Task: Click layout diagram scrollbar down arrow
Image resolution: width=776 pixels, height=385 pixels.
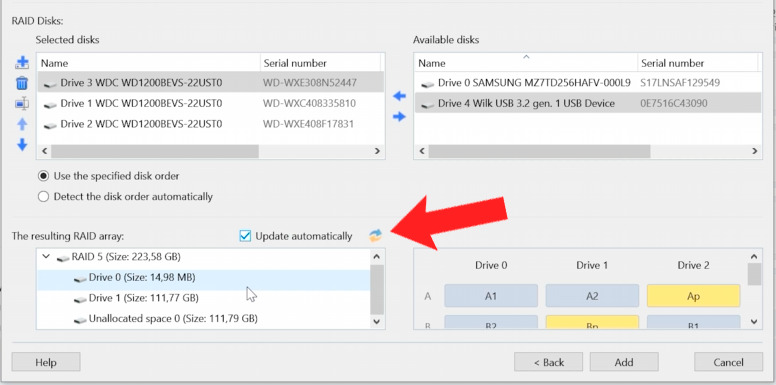Action: [754, 322]
